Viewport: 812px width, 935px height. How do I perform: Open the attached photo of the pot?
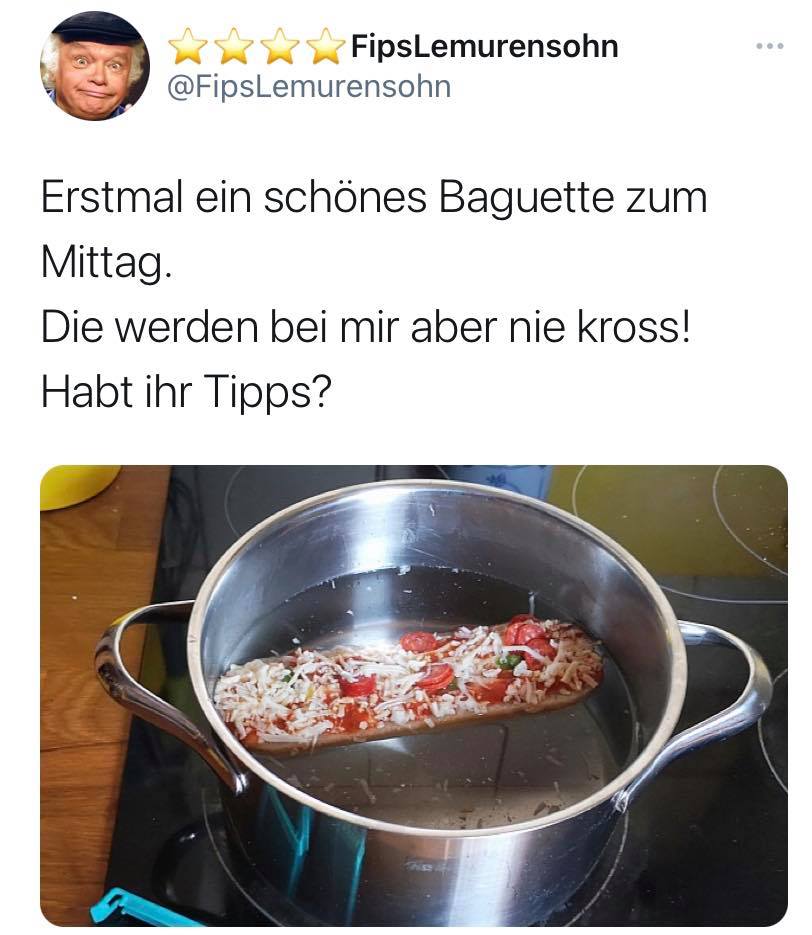(x=414, y=696)
